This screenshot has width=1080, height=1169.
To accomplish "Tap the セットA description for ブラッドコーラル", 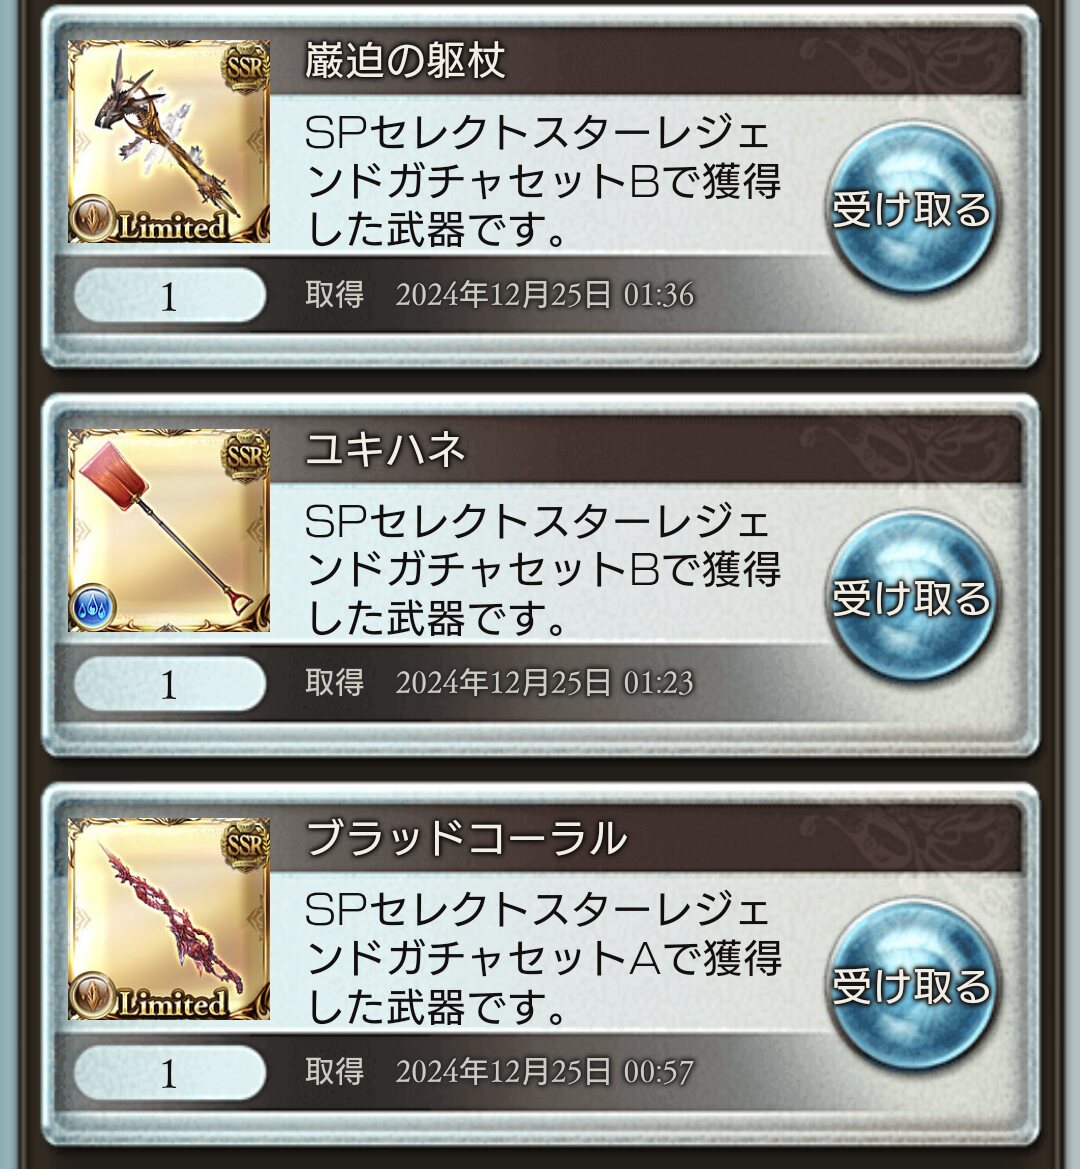I will coord(543,959).
